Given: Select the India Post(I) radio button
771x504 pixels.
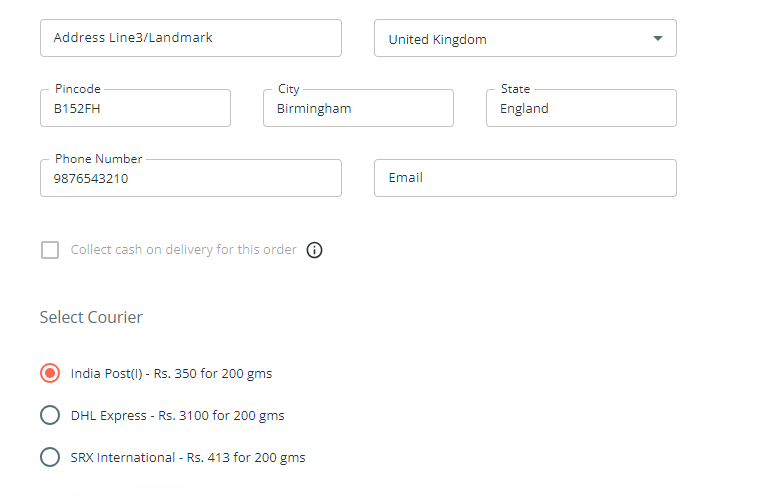Looking at the screenshot, I should [50, 373].
